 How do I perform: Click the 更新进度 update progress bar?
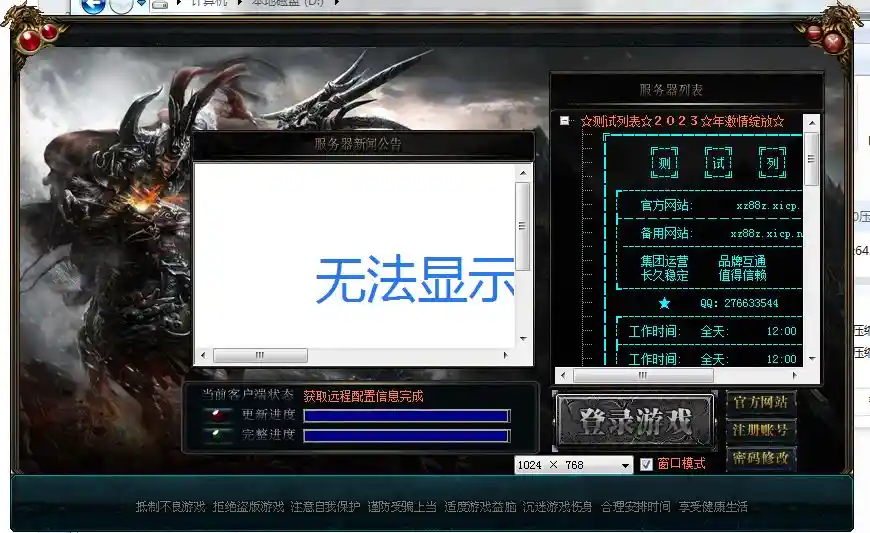pyautogui.click(x=406, y=416)
